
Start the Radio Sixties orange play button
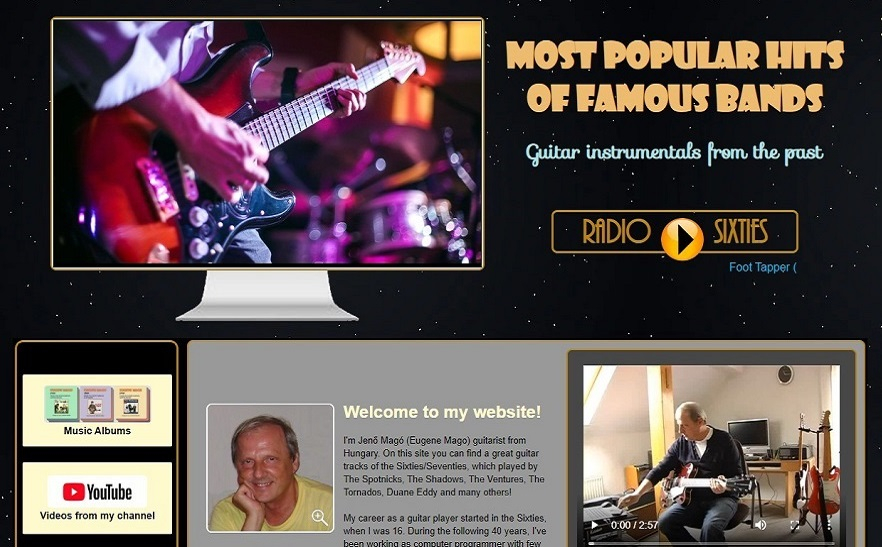(x=682, y=239)
